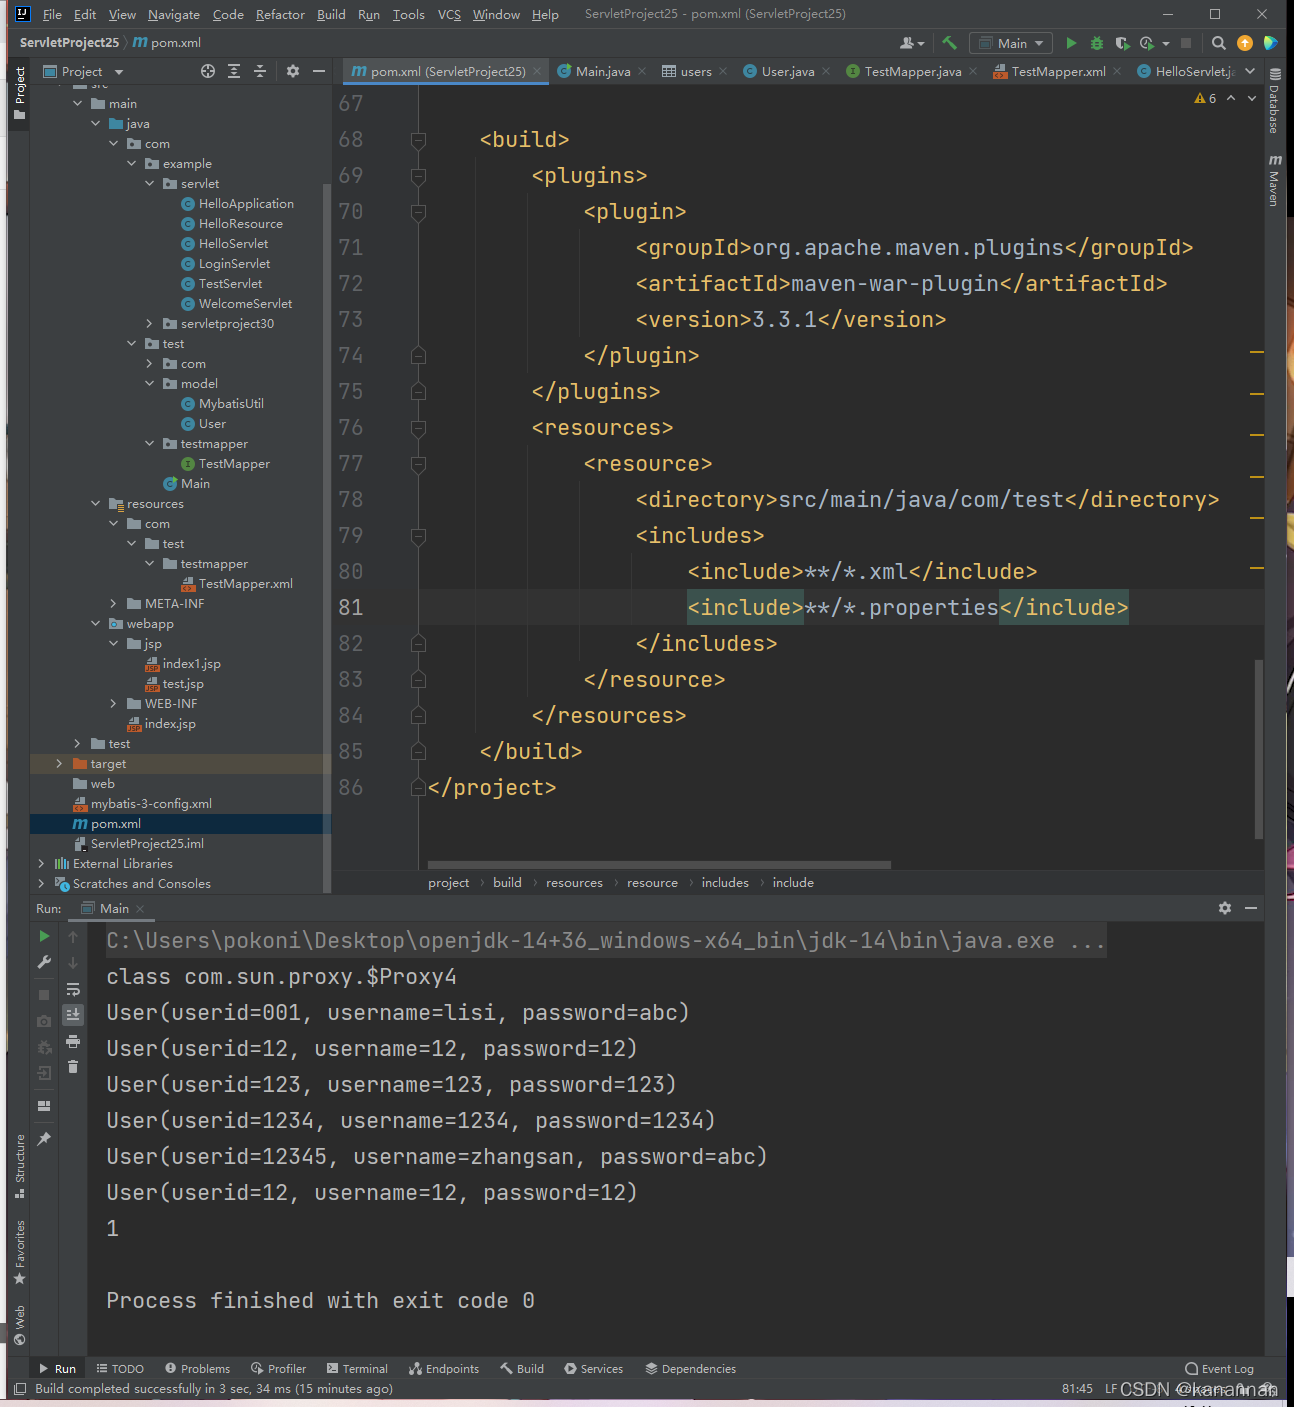The image size is (1294, 1407).
Task: Open the Terminal tool window
Action: [x=357, y=1369]
